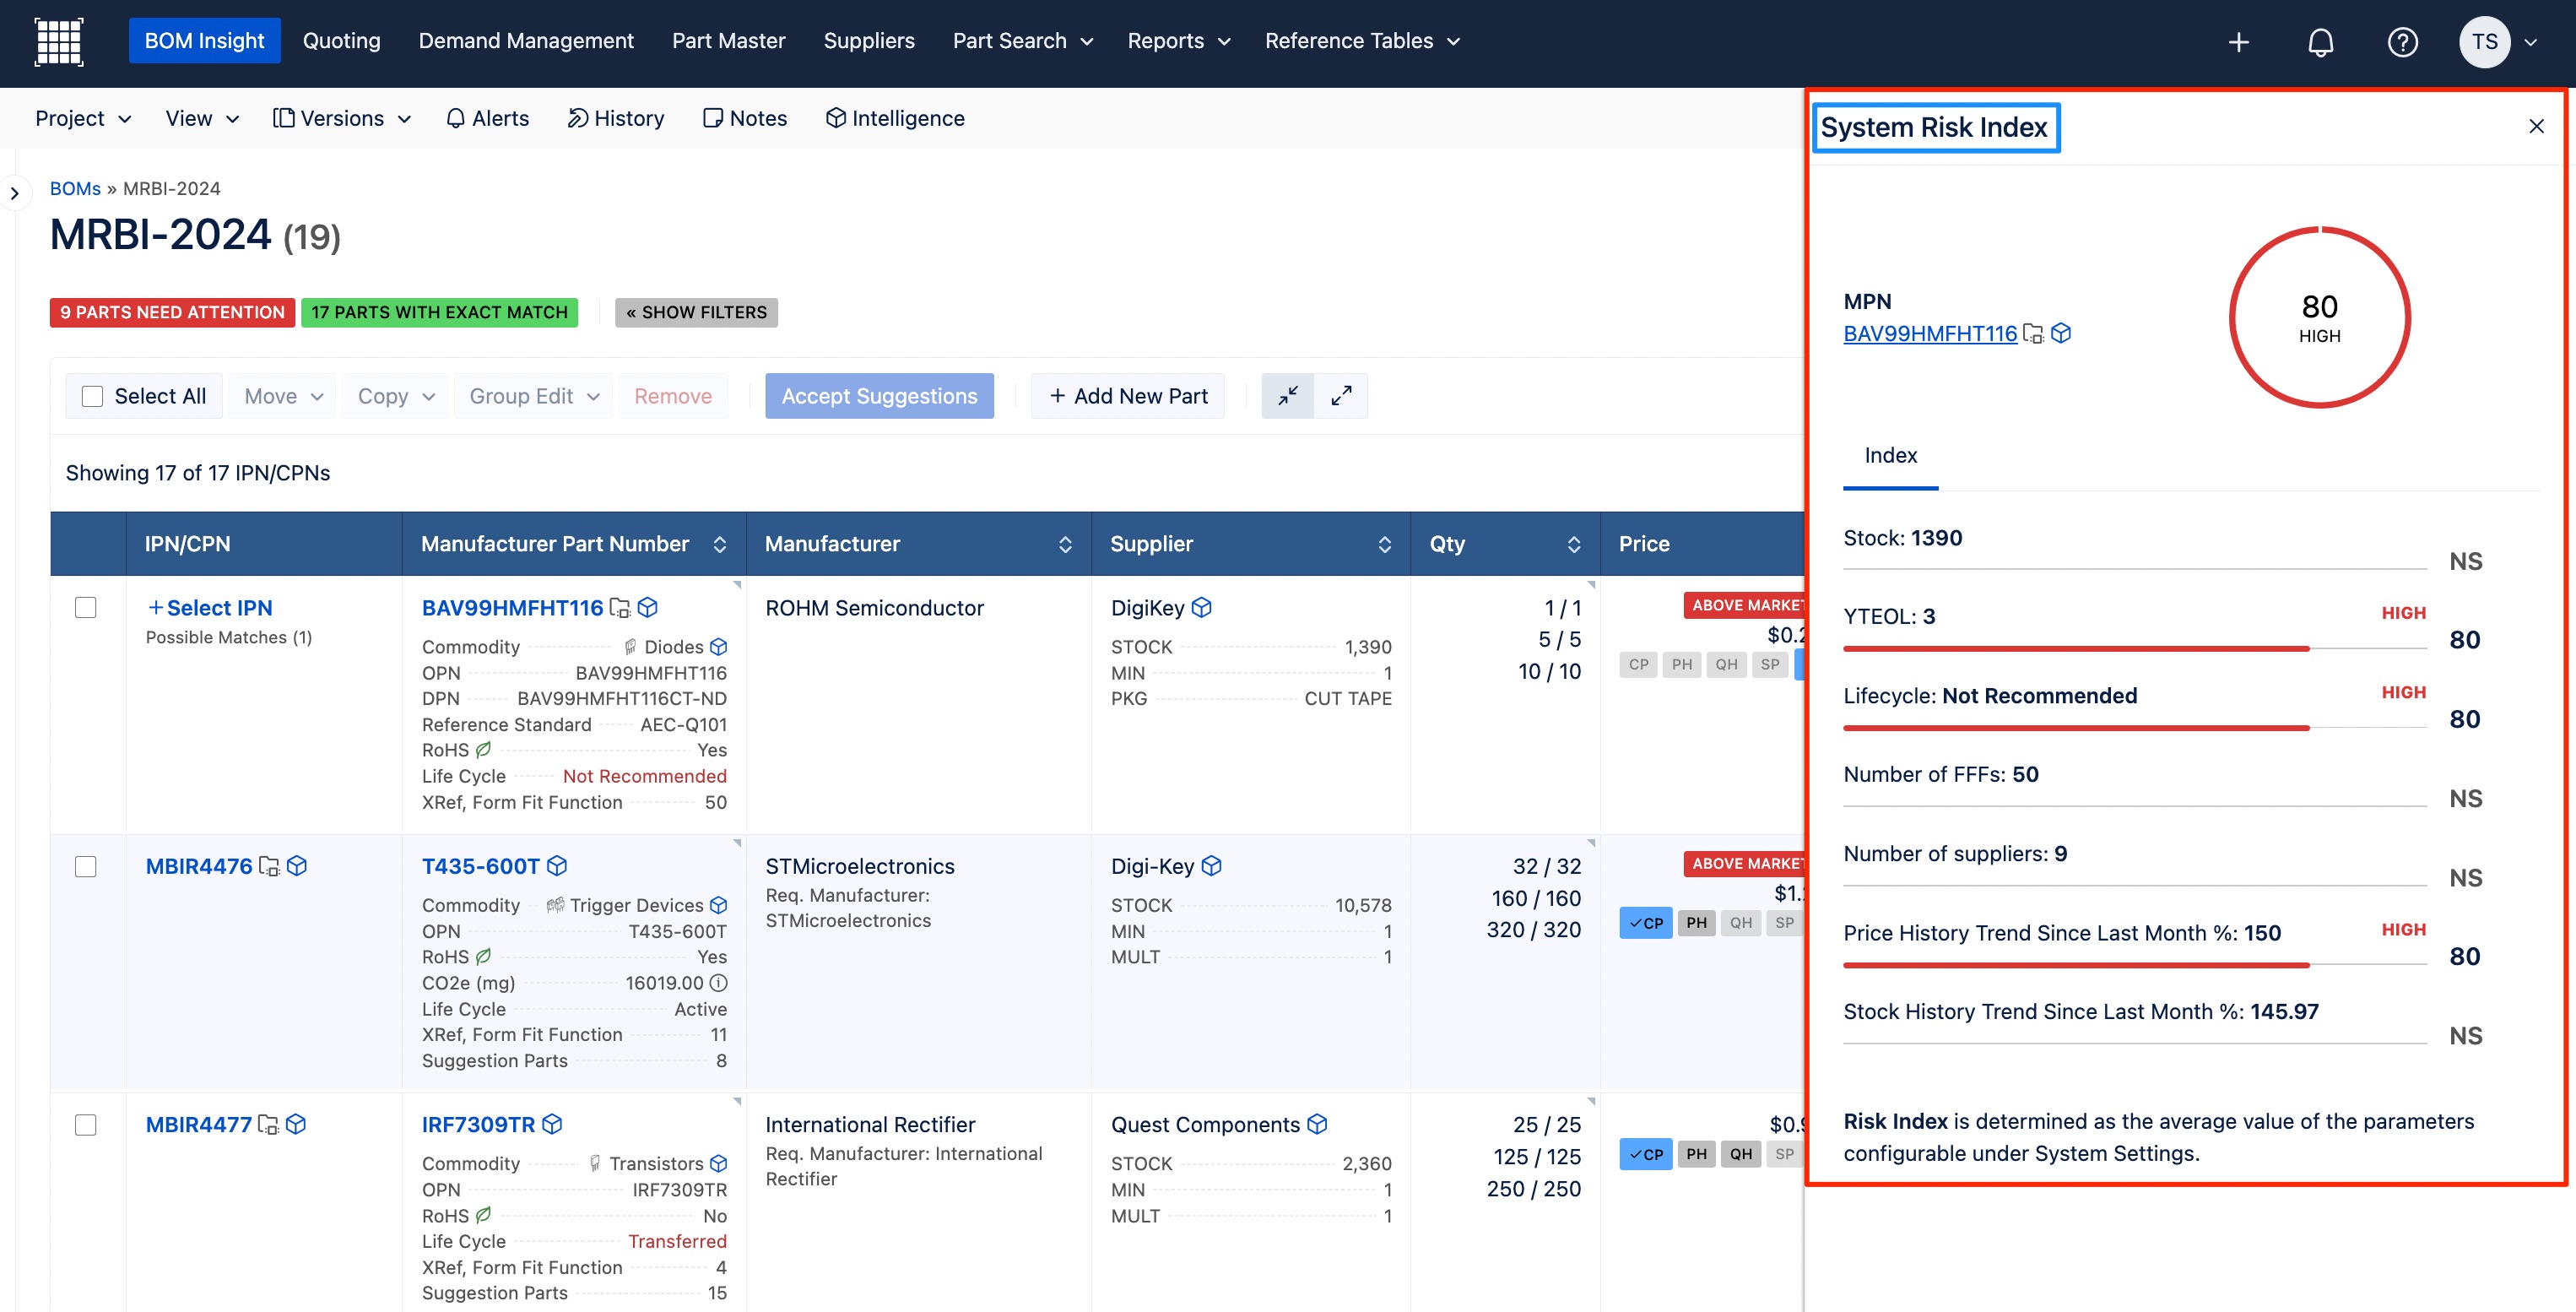Open notifications bell icon
The height and width of the screenshot is (1312, 2576).
2321,41
